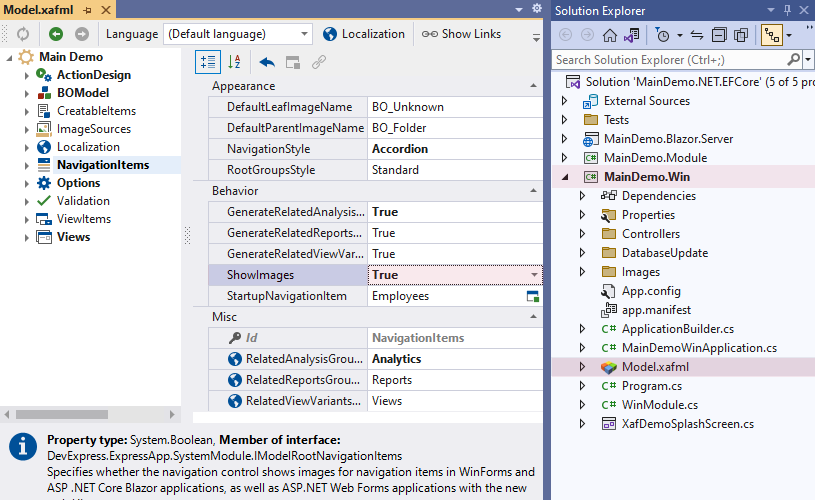The image size is (815, 500).
Task: Toggle Show All Files in Solution Explorer
Action: (x=741, y=35)
